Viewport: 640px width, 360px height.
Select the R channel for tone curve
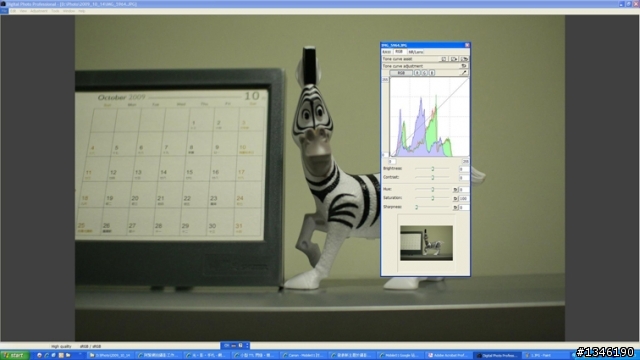(x=417, y=73)
